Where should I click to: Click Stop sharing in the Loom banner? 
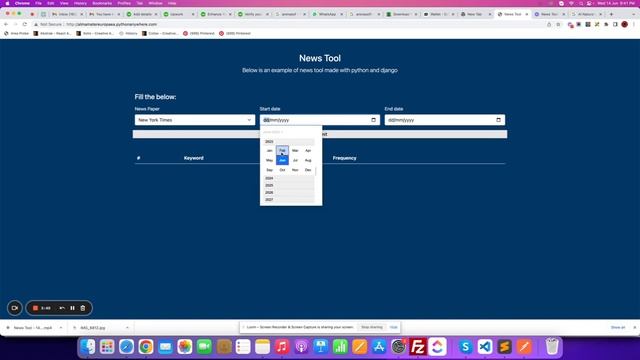pos(372,327)
